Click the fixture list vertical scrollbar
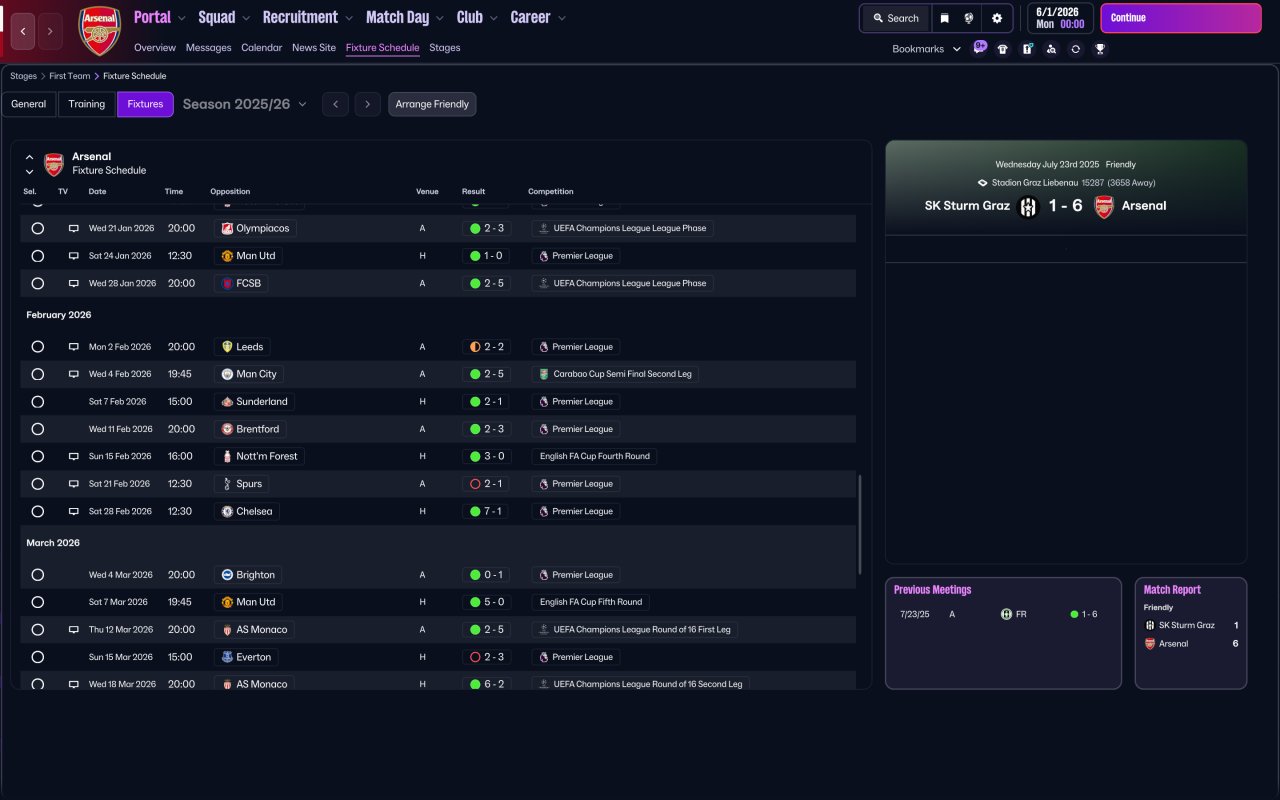The height and width of the screenshot is (800, 1280). (x=859, y=524)
